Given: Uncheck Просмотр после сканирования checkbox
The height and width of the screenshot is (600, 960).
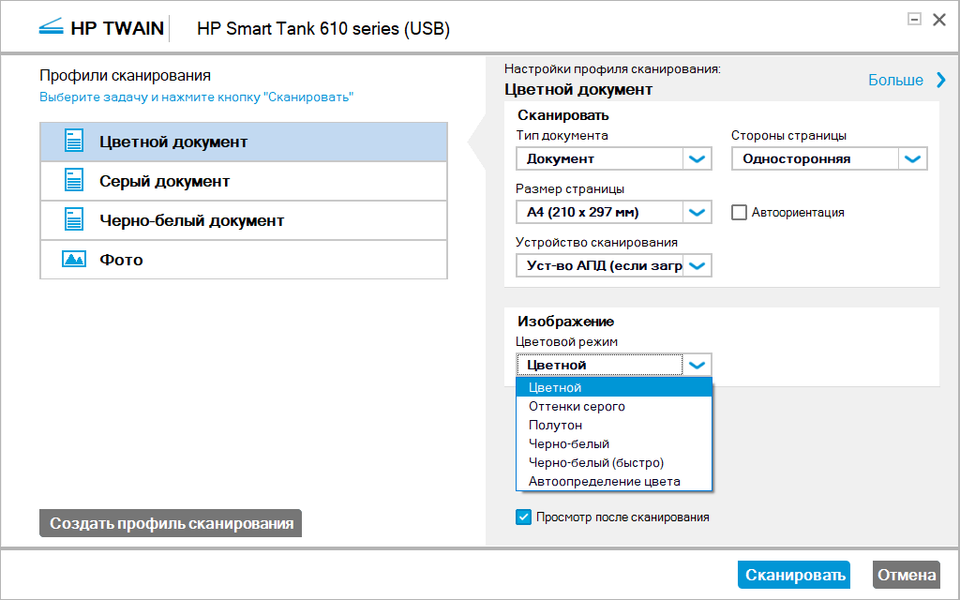Looking at the screenshot, I should point(523,517).
